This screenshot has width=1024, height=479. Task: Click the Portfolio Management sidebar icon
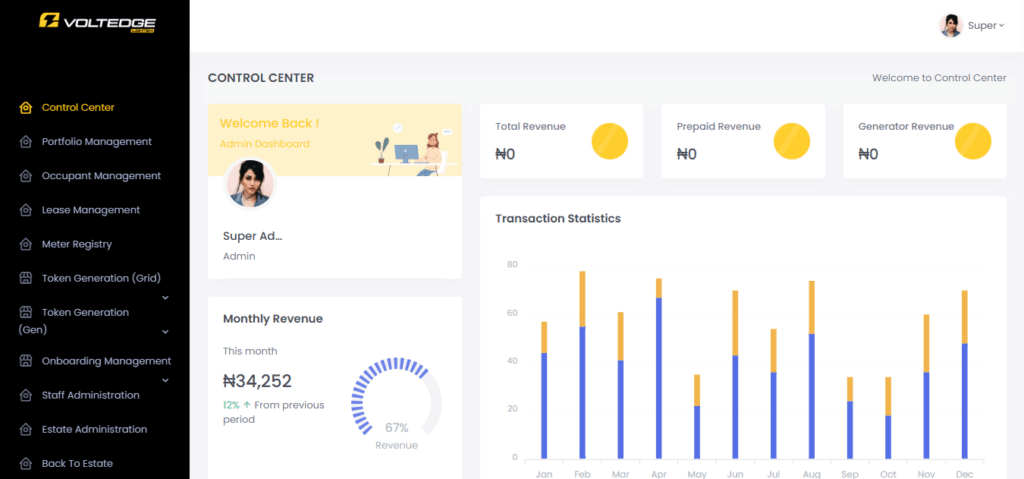click(x=26, y=142)
